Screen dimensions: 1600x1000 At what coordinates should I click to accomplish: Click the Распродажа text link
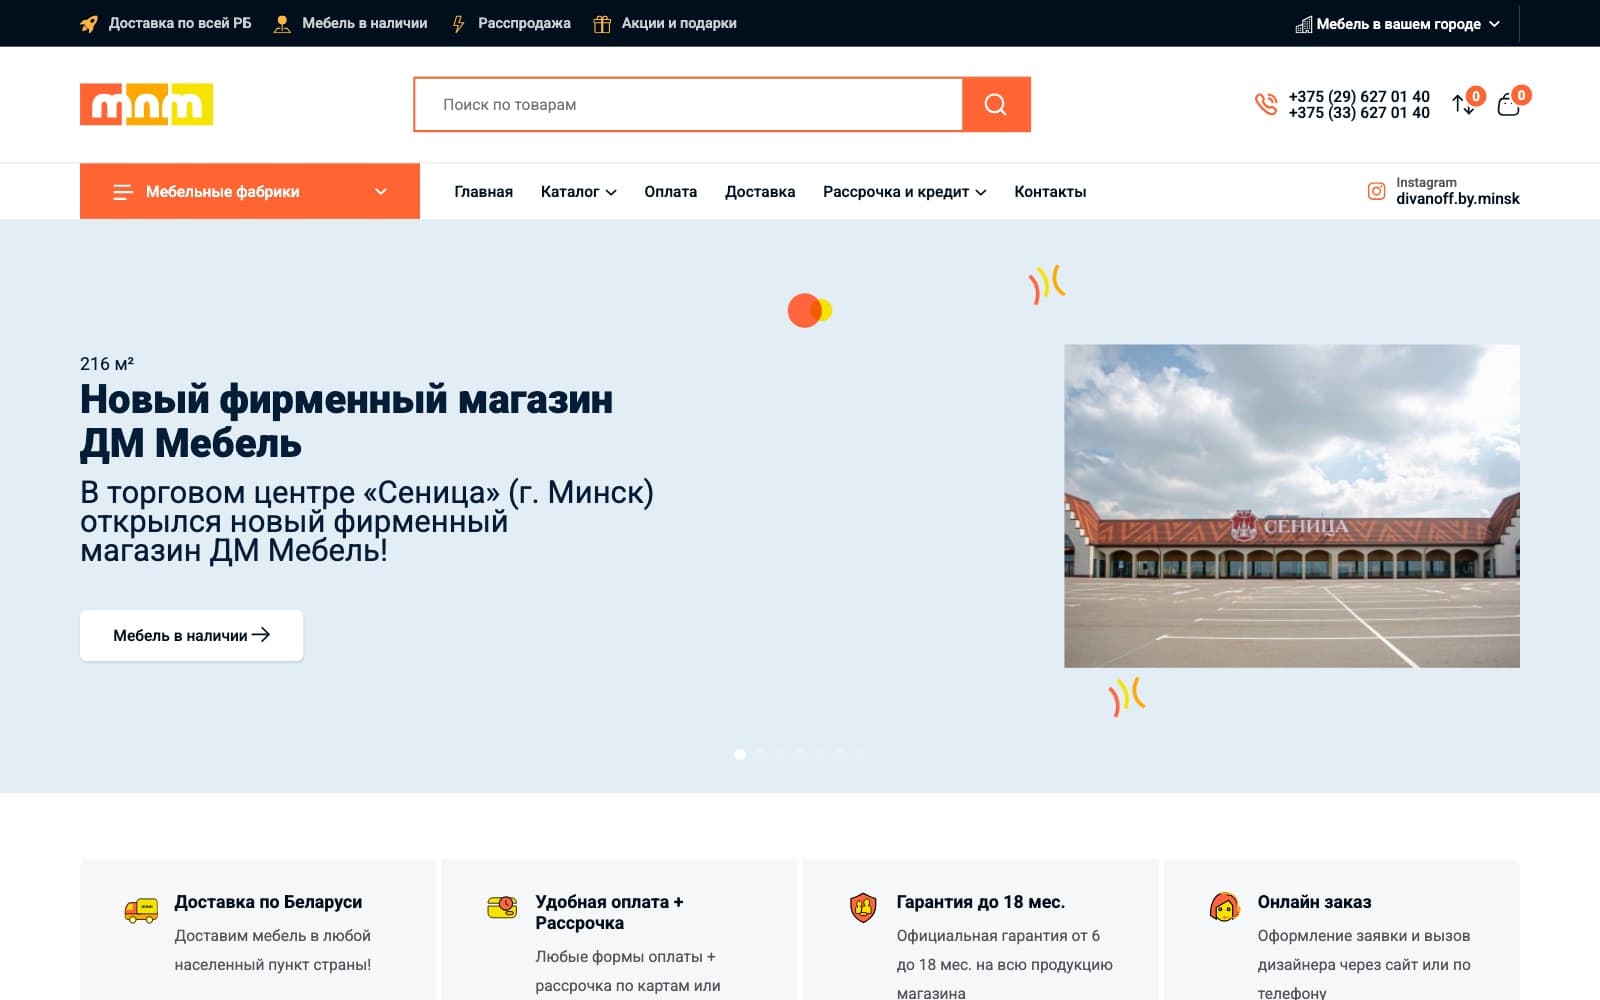coord(524,23)
